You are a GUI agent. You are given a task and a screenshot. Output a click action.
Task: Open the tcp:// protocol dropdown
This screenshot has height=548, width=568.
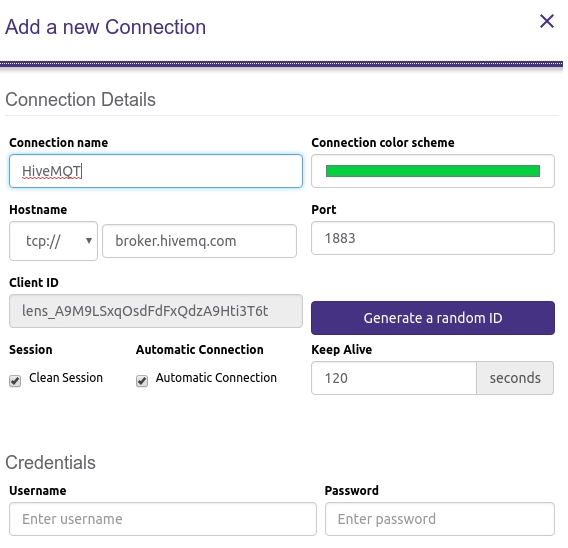coord(53,241)
